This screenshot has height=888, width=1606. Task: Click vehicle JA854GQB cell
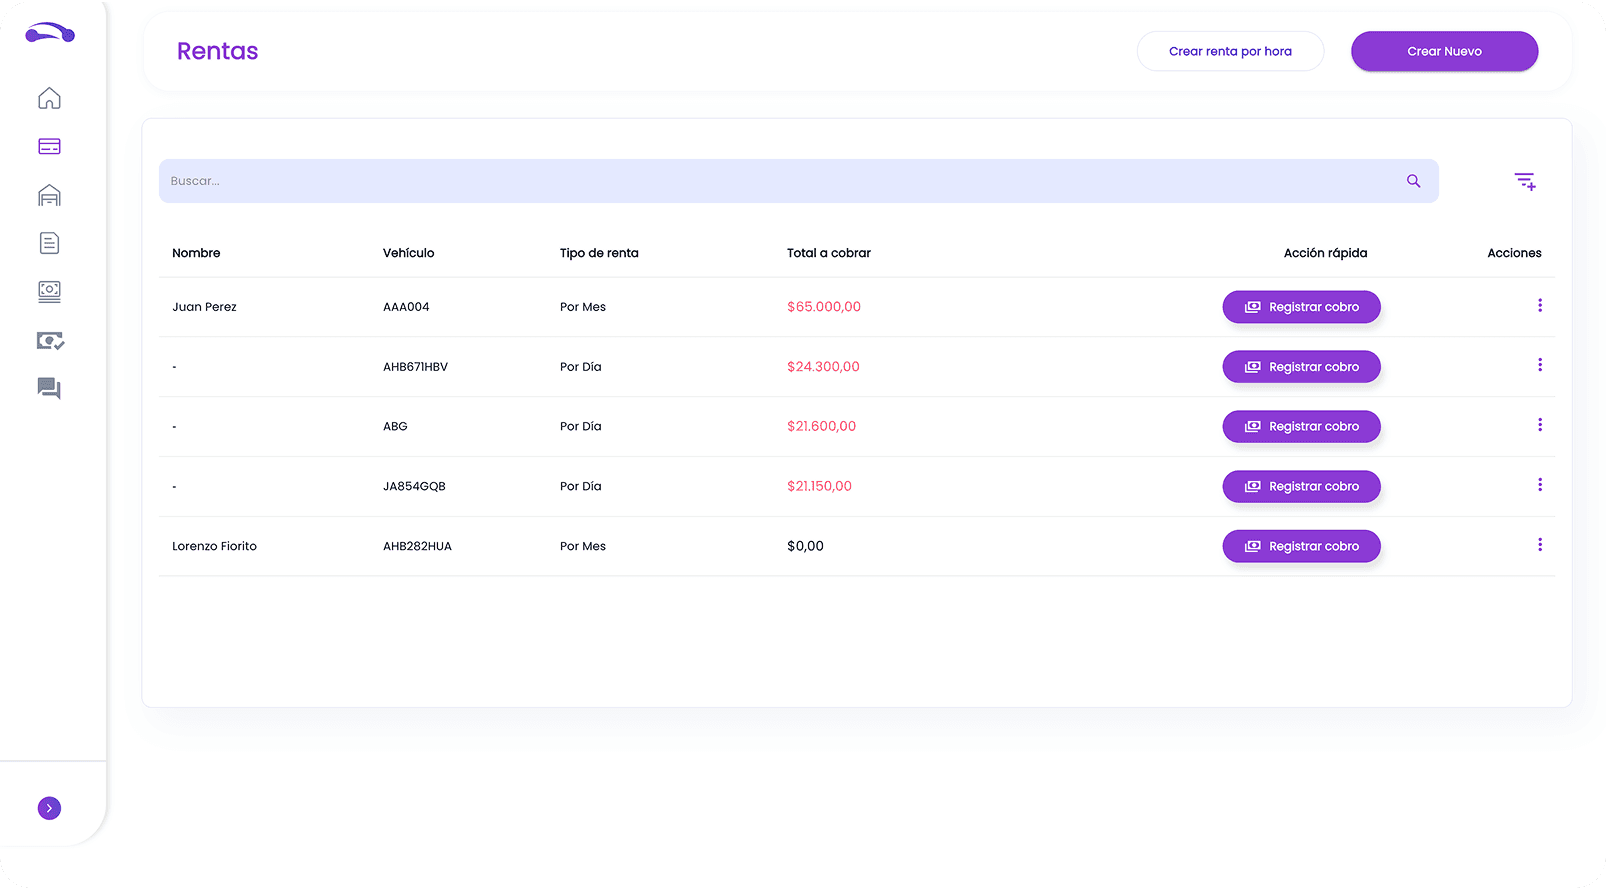[x=414, y=486]
